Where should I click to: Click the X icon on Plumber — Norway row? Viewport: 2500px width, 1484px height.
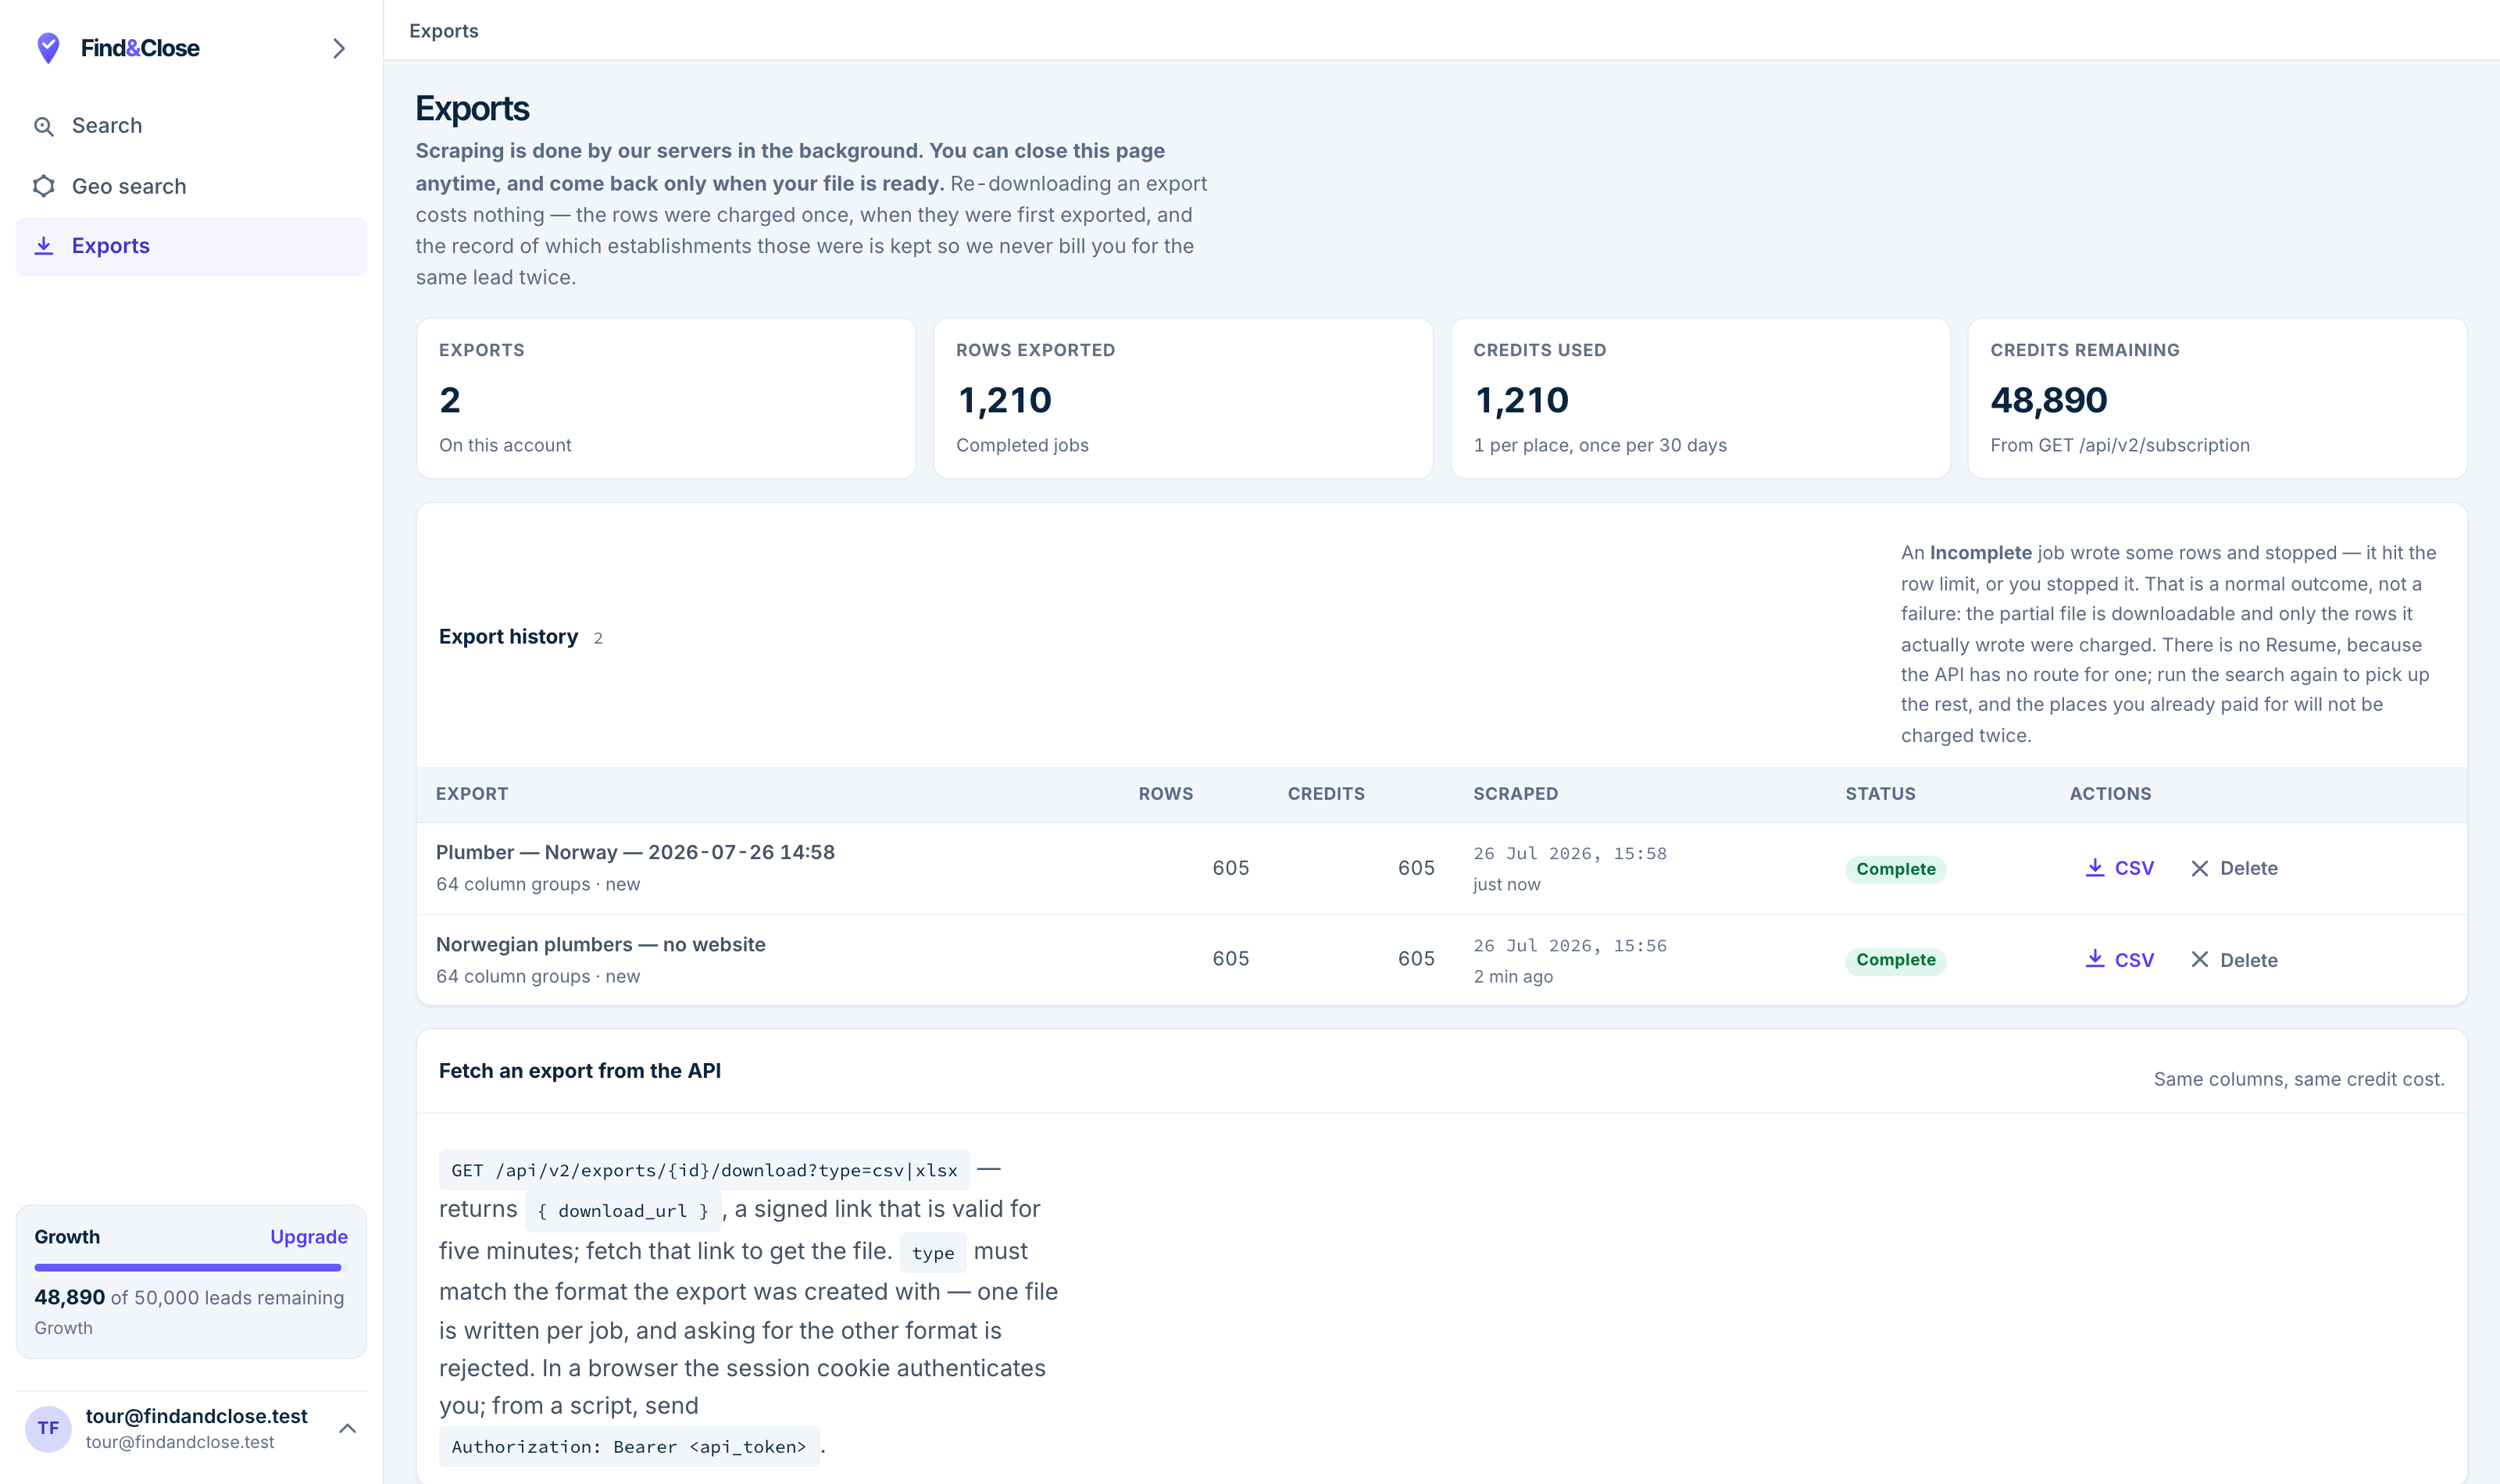[2200, 868]
